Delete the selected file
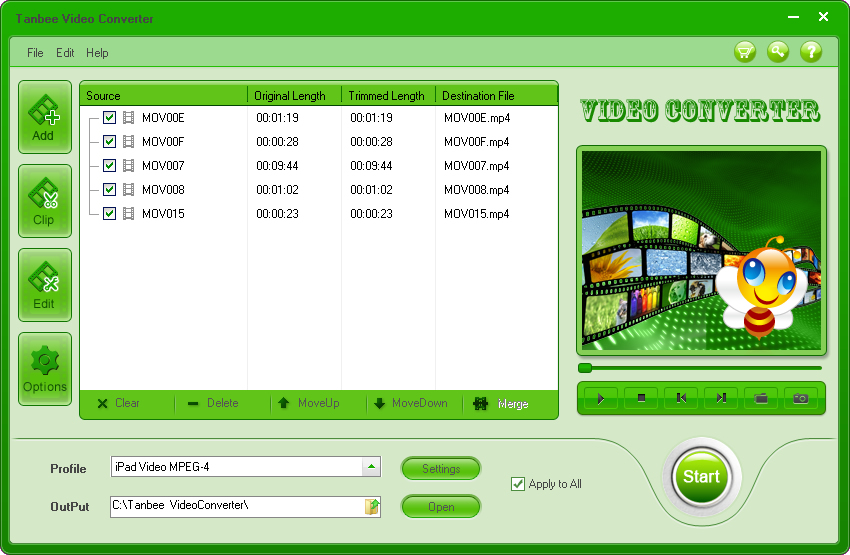 tap(212, 403)
